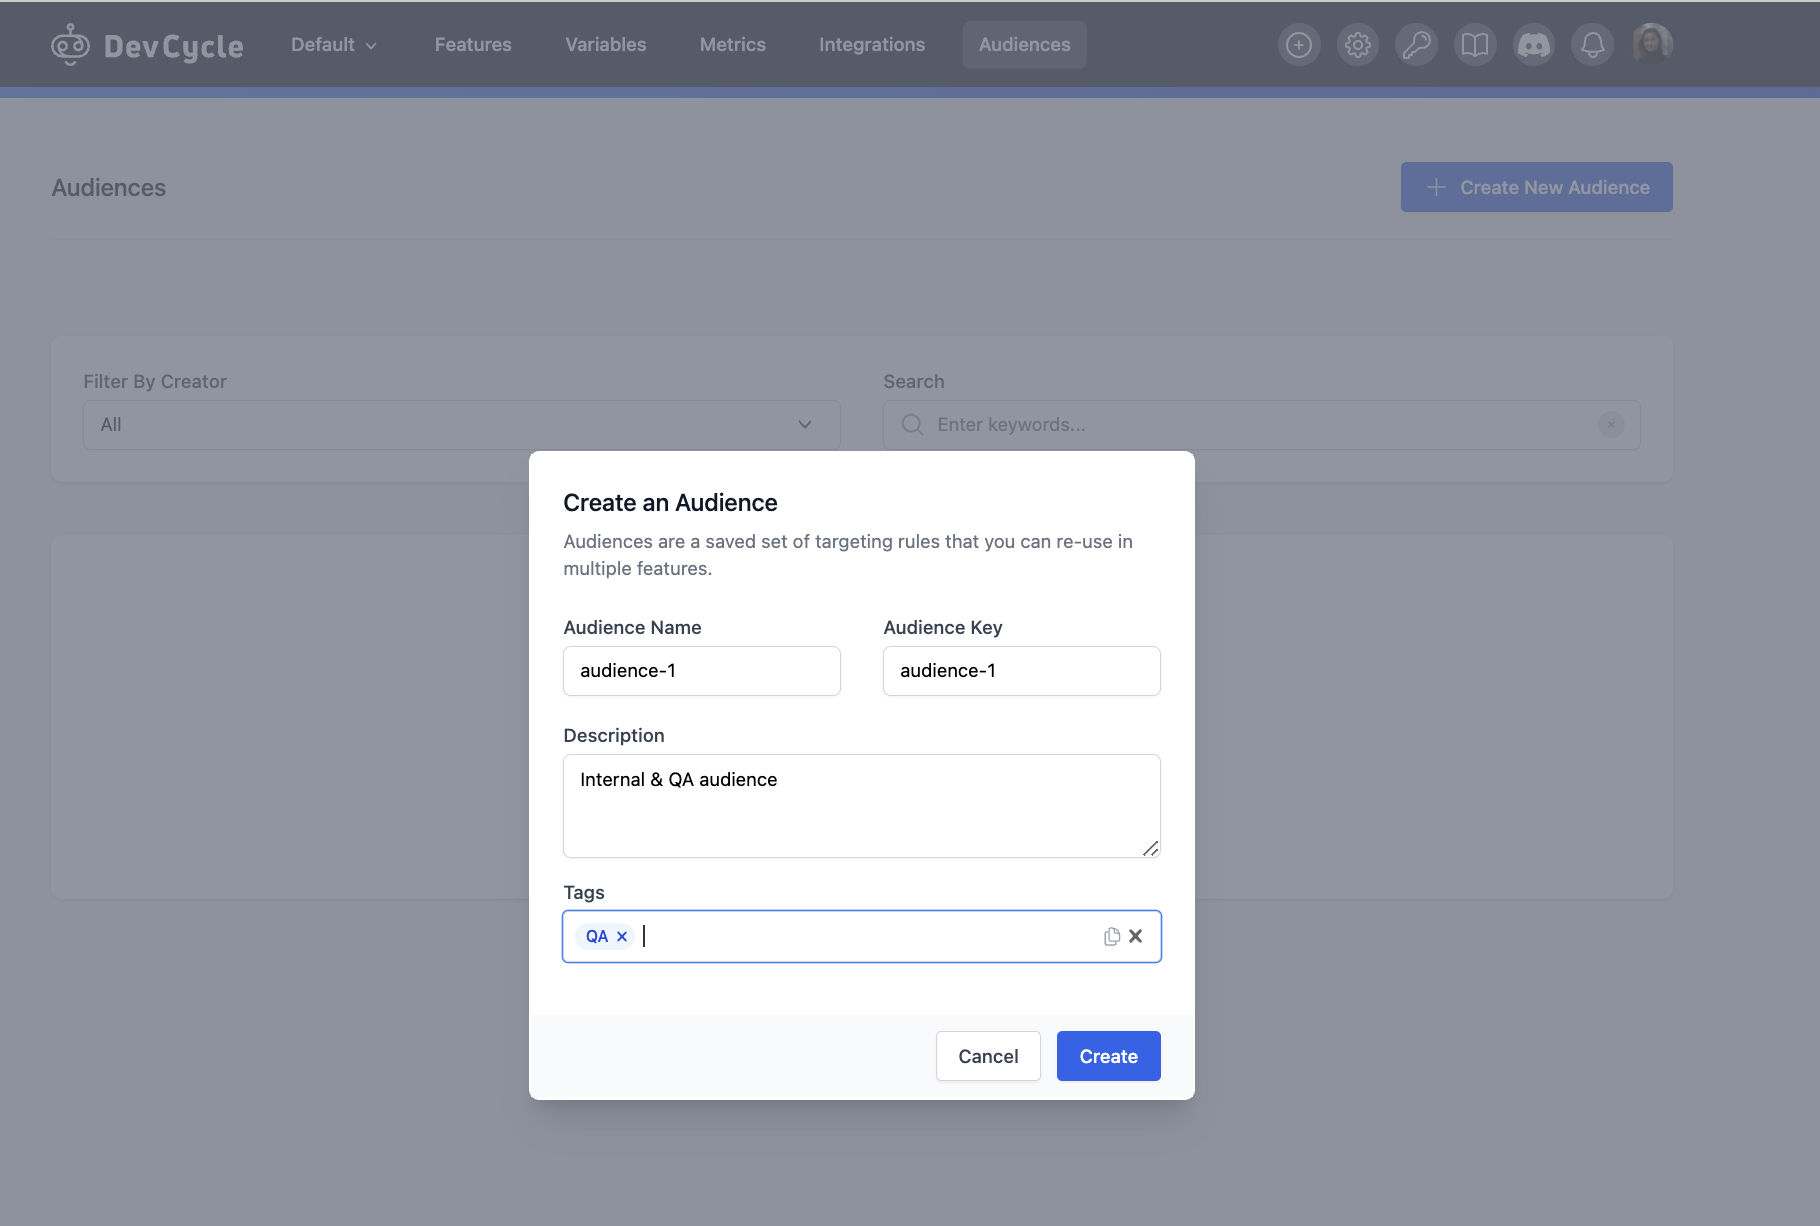Open the settings gear icon
Image resolution: width=1820 pixels, height=1226 pixels.
tap(1357, 44)
